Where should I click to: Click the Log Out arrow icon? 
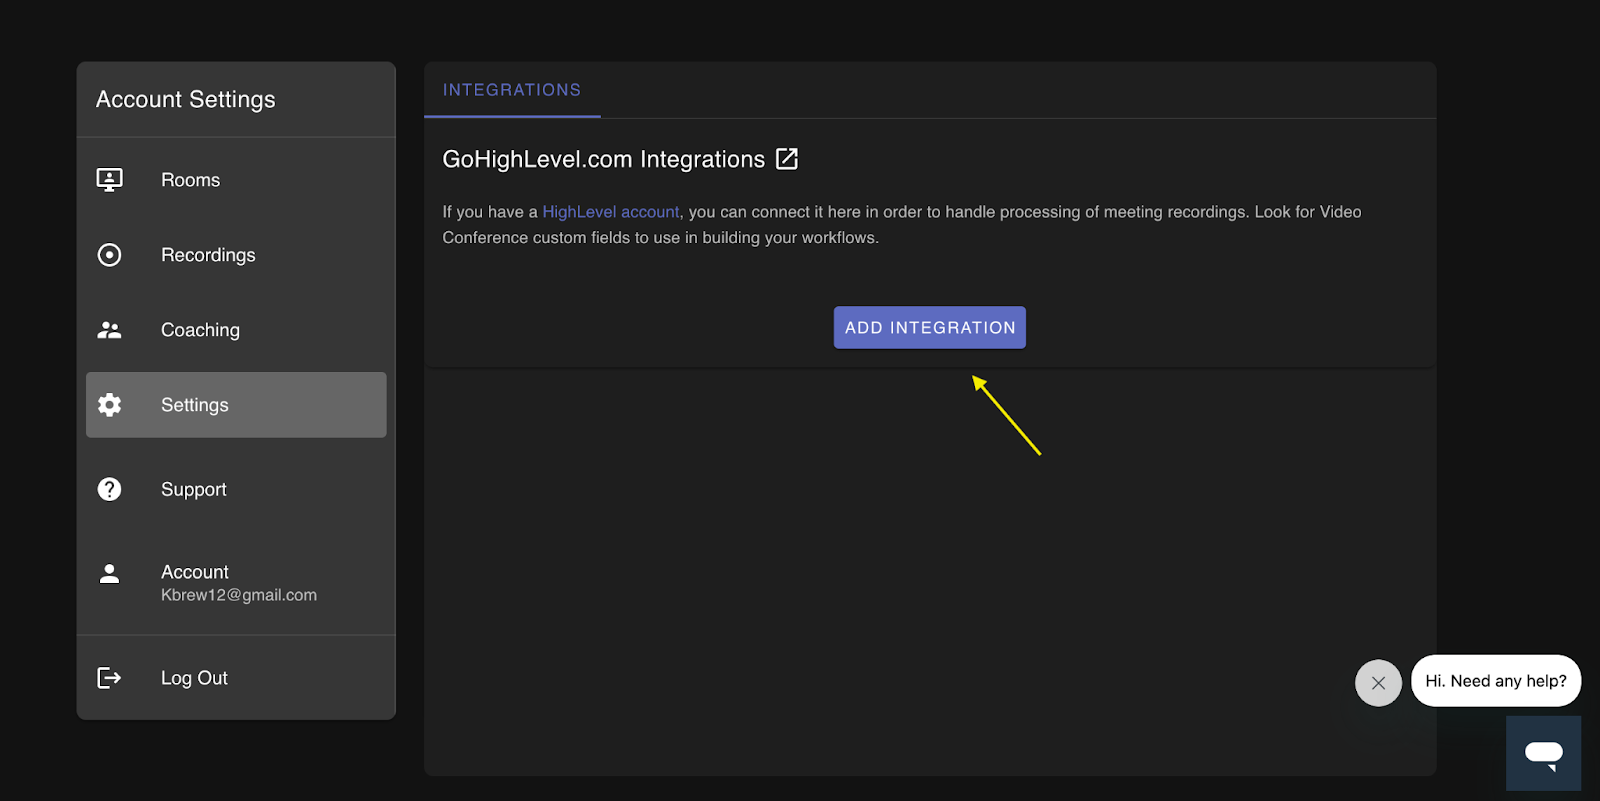coord(109,678)
